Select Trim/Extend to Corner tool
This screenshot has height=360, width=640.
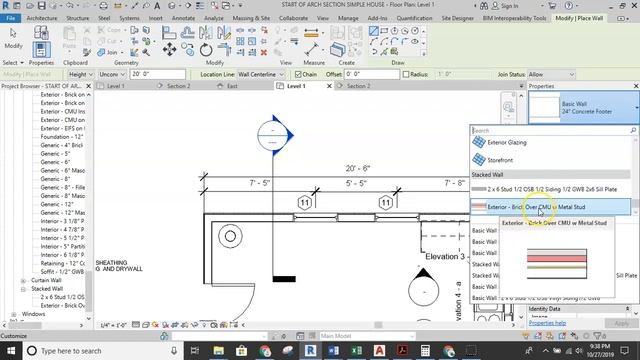click(224, 50)
